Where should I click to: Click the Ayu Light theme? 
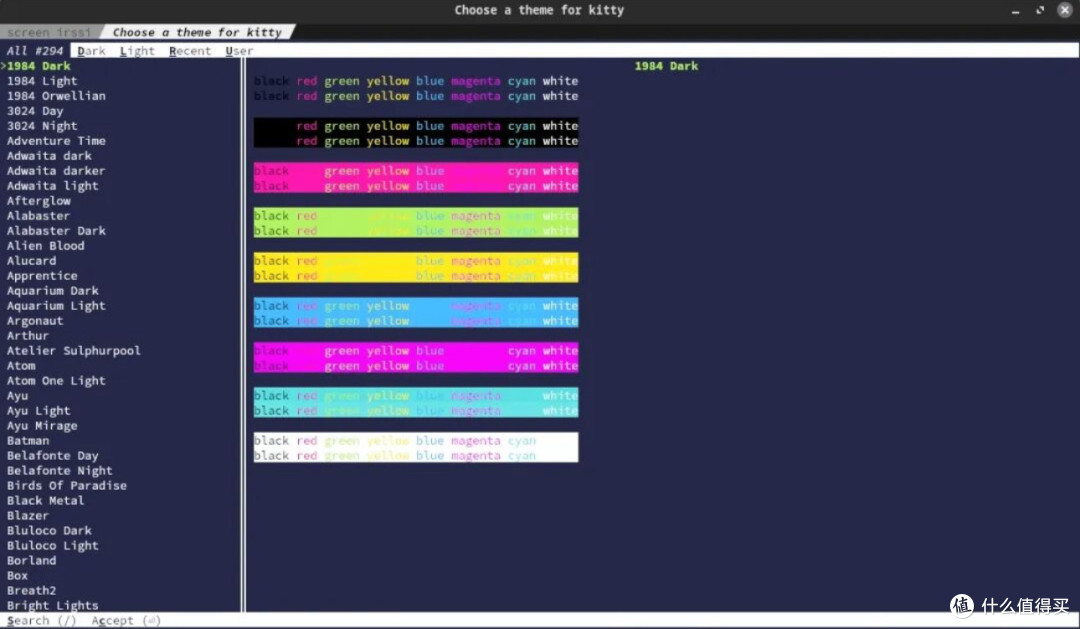click(39, 411)
